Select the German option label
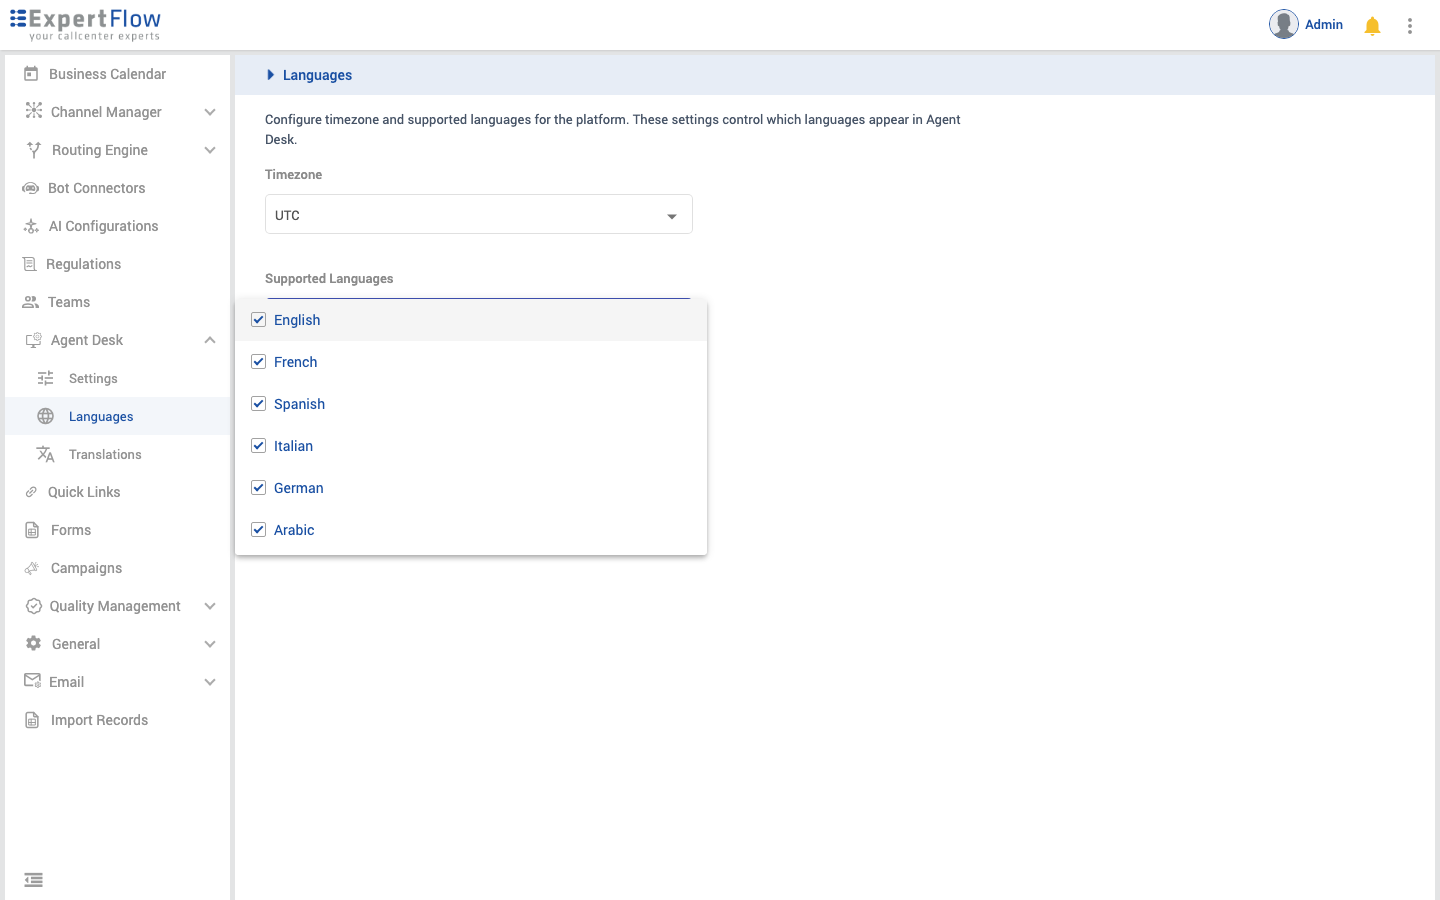1440x900 pixels. pyautogui.click(x=298, y=488)
